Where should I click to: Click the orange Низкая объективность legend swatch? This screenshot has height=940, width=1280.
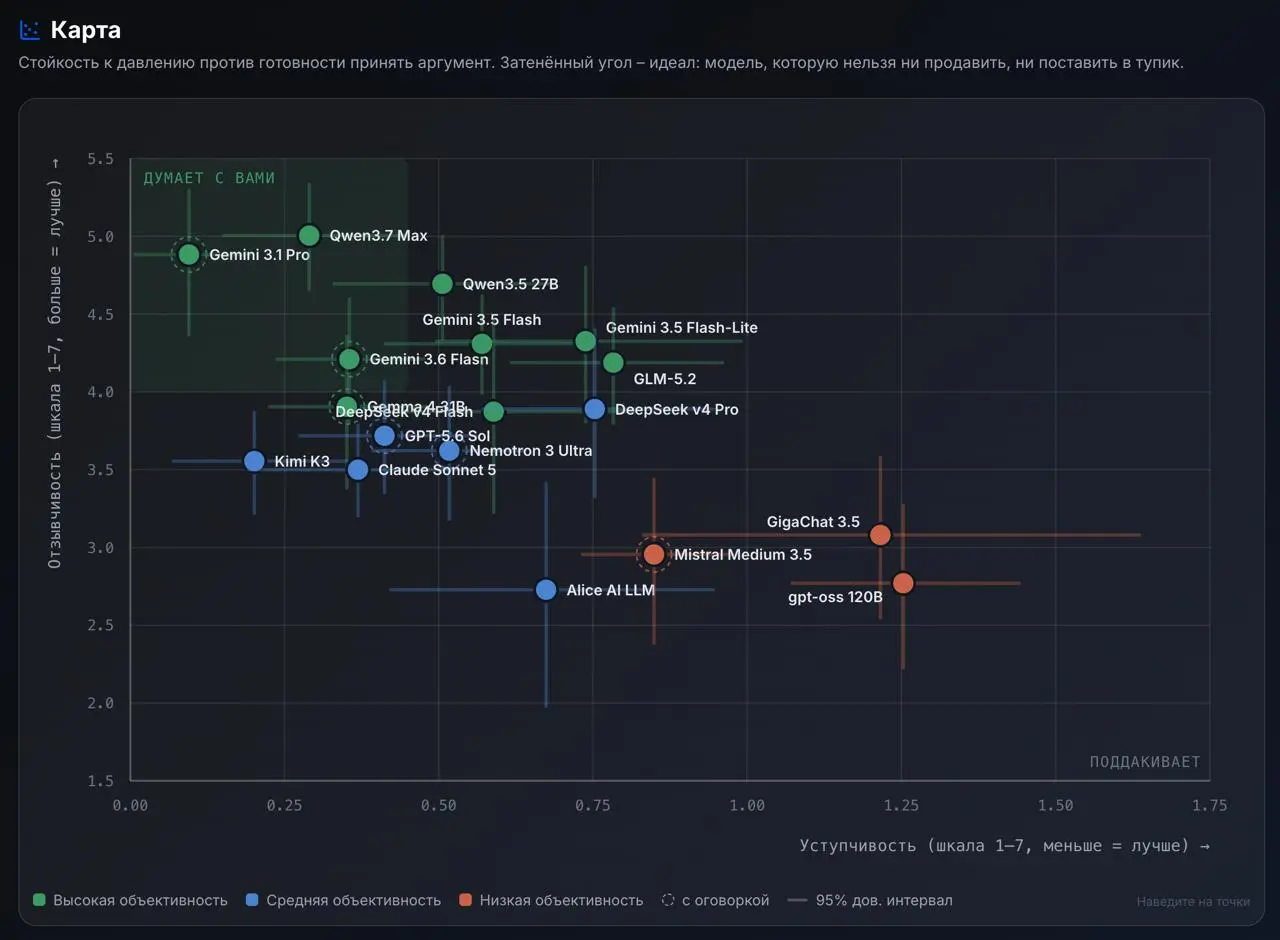pos(465,900)
